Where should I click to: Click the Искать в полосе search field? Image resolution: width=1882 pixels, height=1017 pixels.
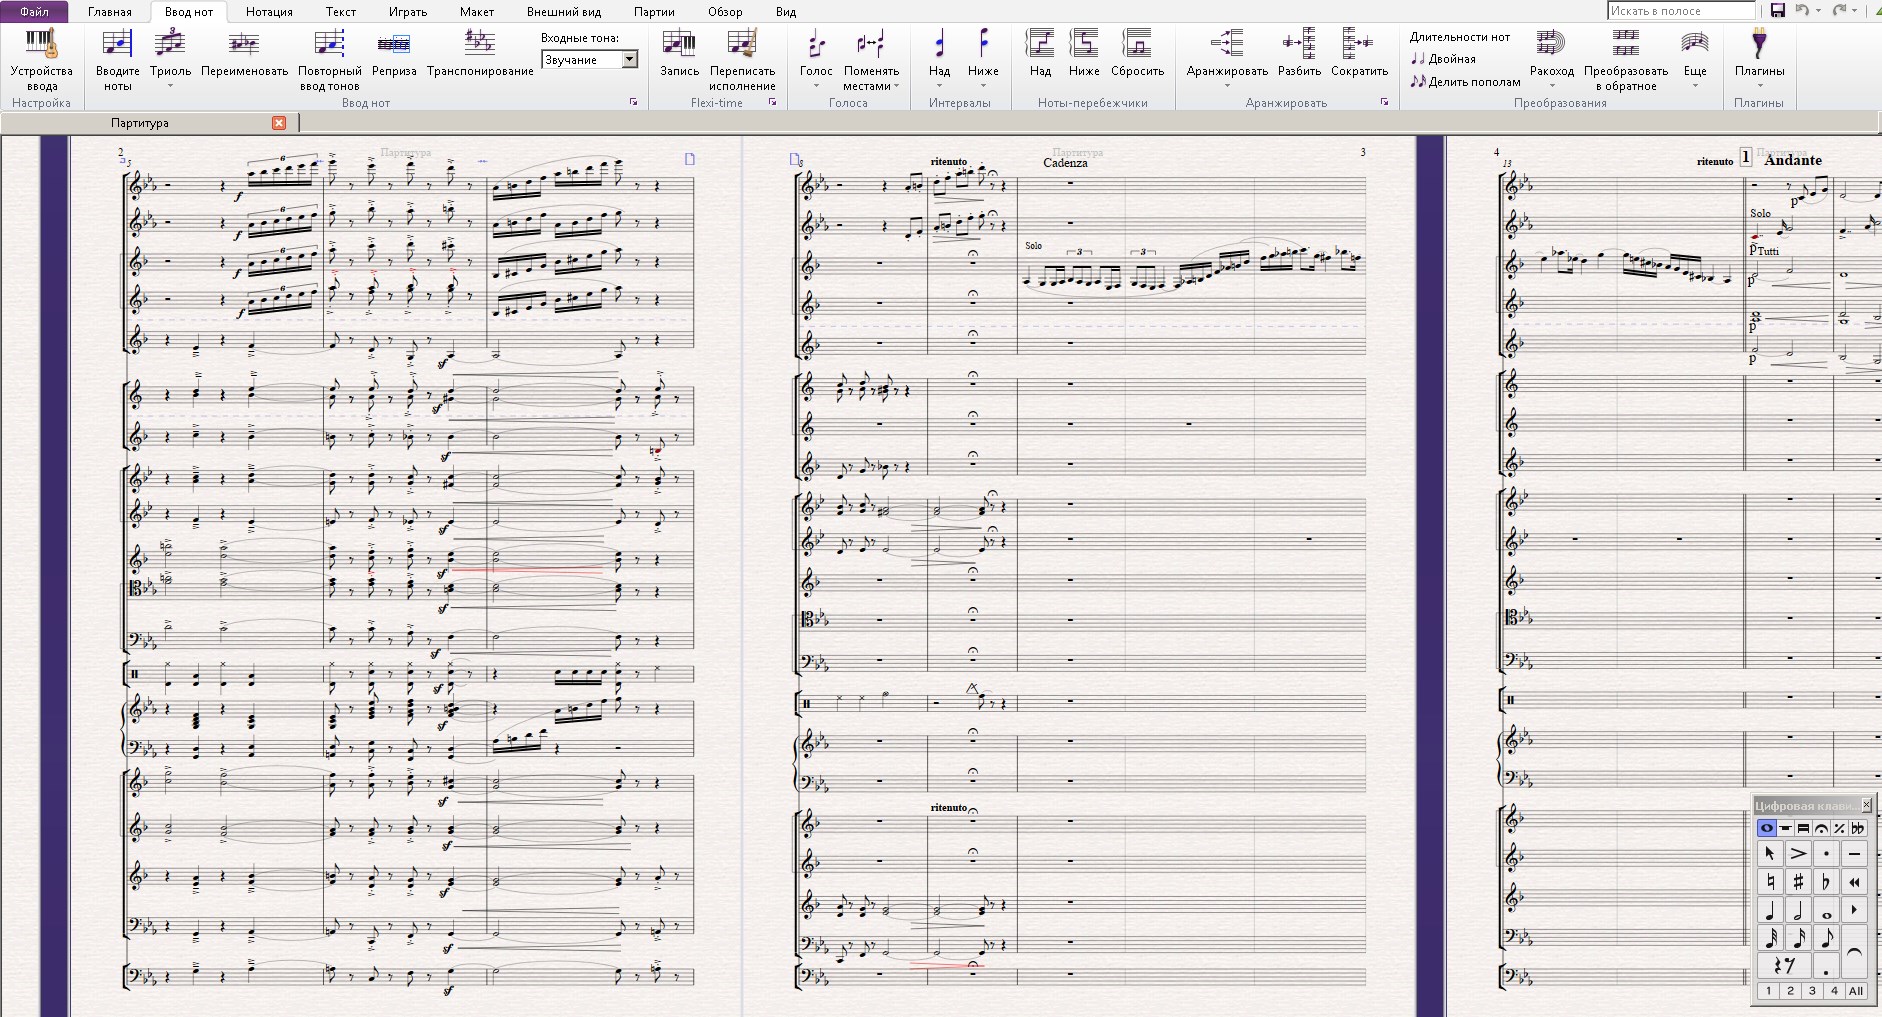click(x=1681, y=10)
